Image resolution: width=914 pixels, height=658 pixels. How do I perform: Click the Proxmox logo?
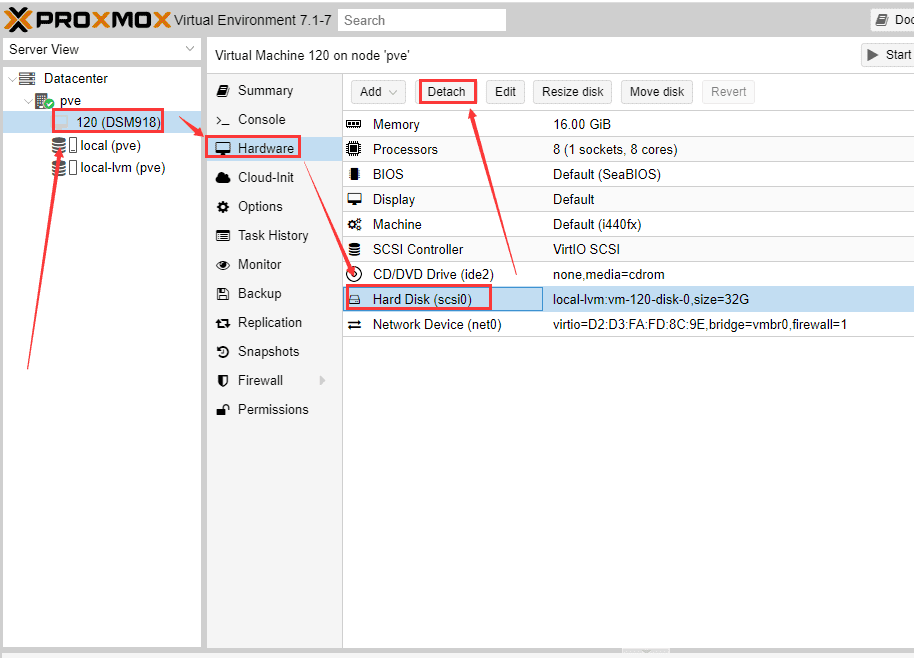pos(87,20)
